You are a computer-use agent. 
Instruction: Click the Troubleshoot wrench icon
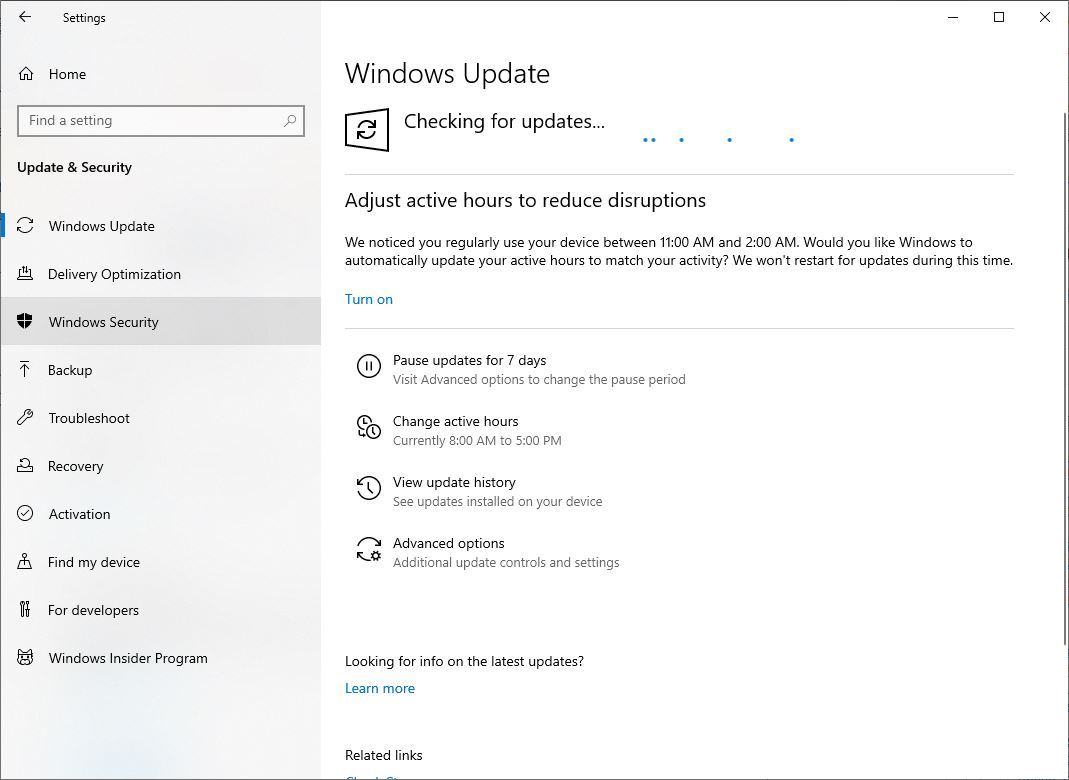point(25,417)
